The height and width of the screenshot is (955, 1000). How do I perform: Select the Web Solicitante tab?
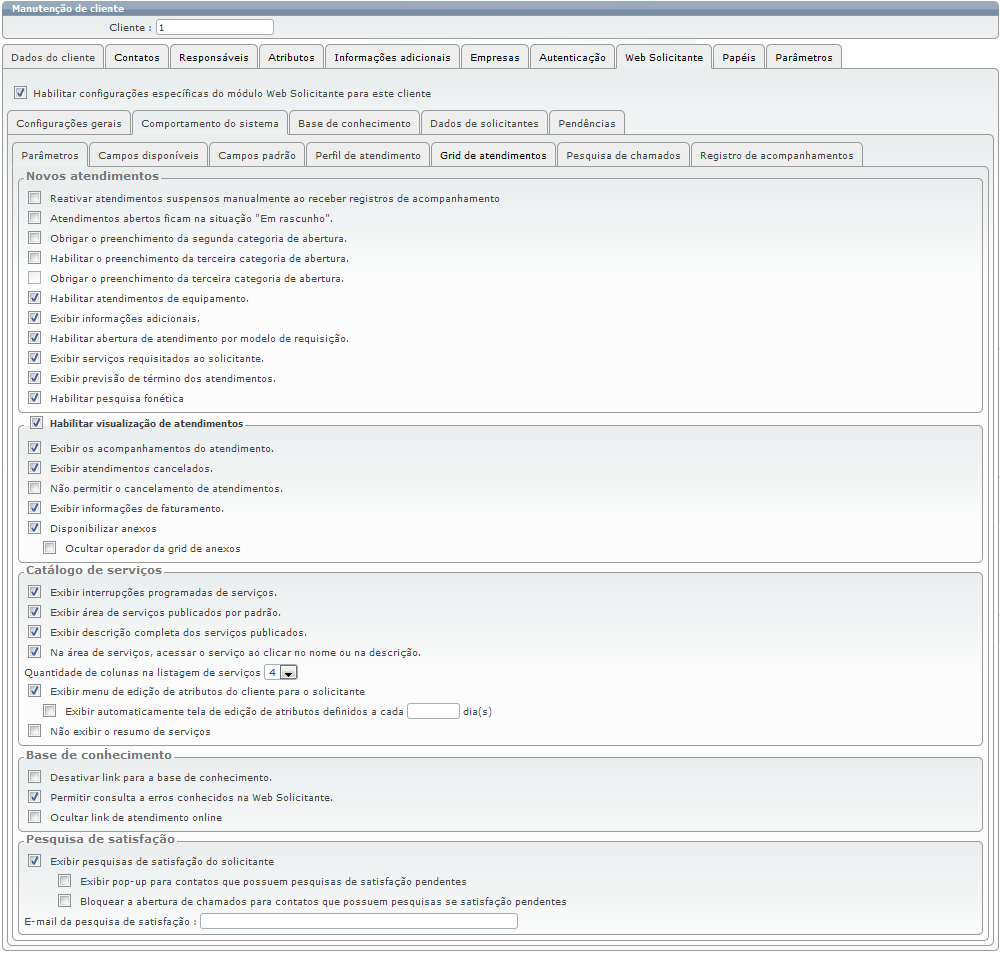pyautogui.click(x=664, y=57)
